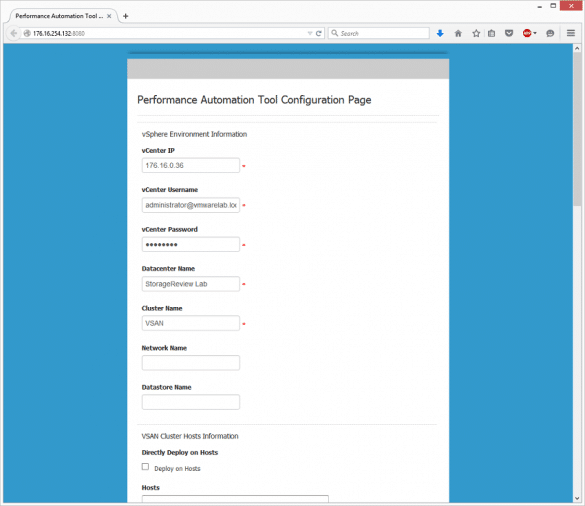
Task: Click the 'VSAN Cluster Hosts Information' heading
Action: coord(190,436)
